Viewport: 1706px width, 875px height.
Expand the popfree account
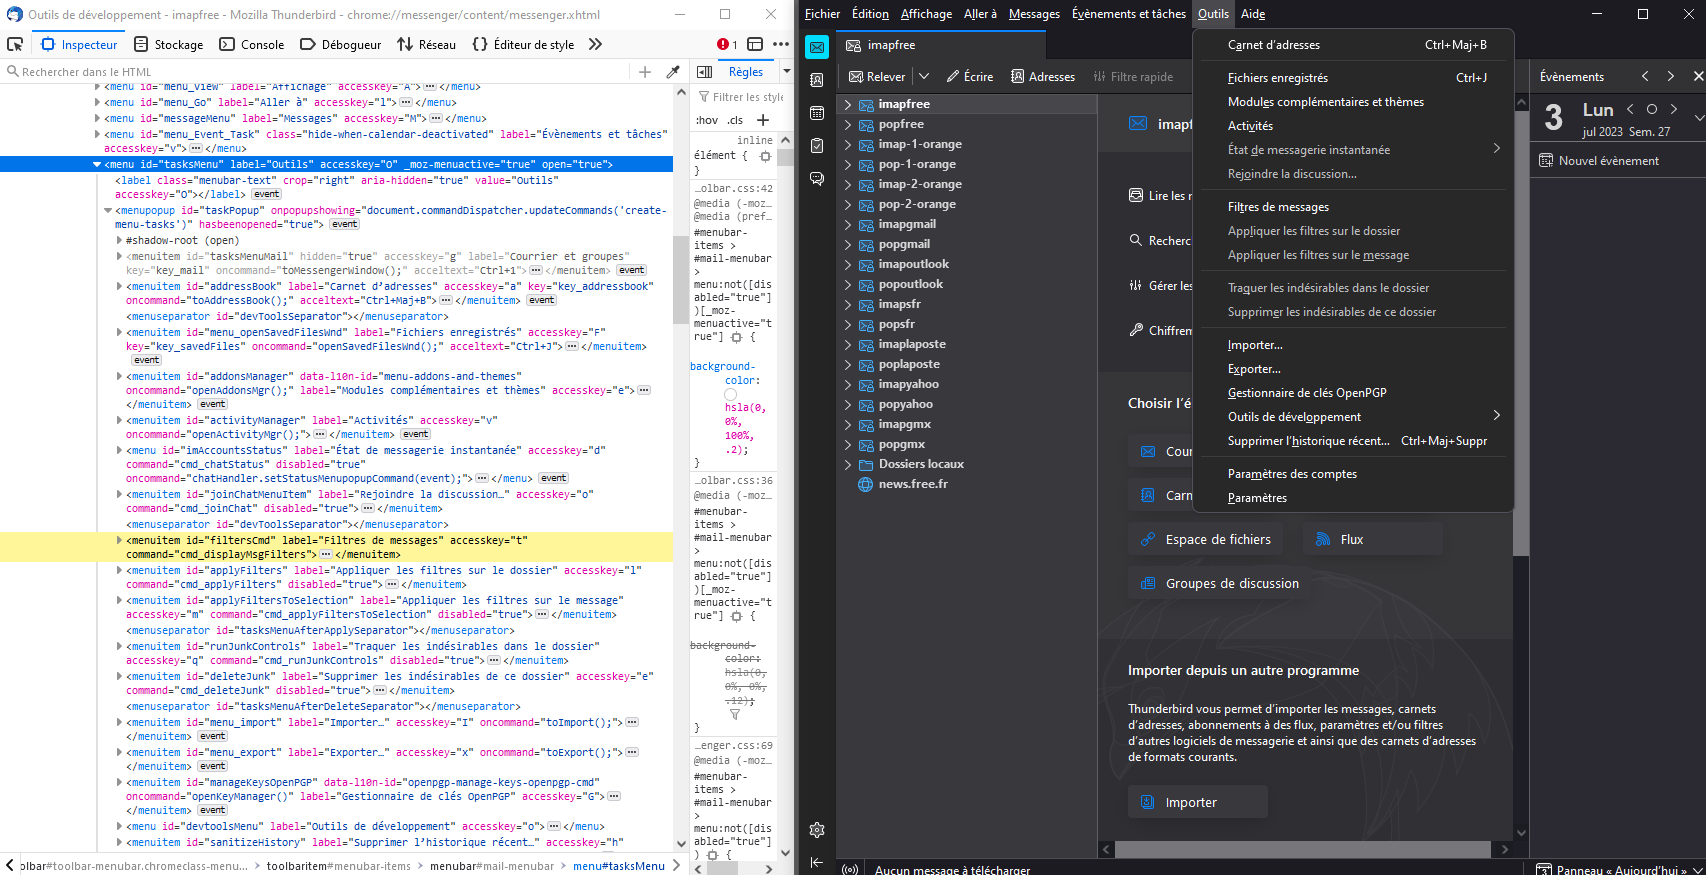pyautogui.click(x=848, y=124)
